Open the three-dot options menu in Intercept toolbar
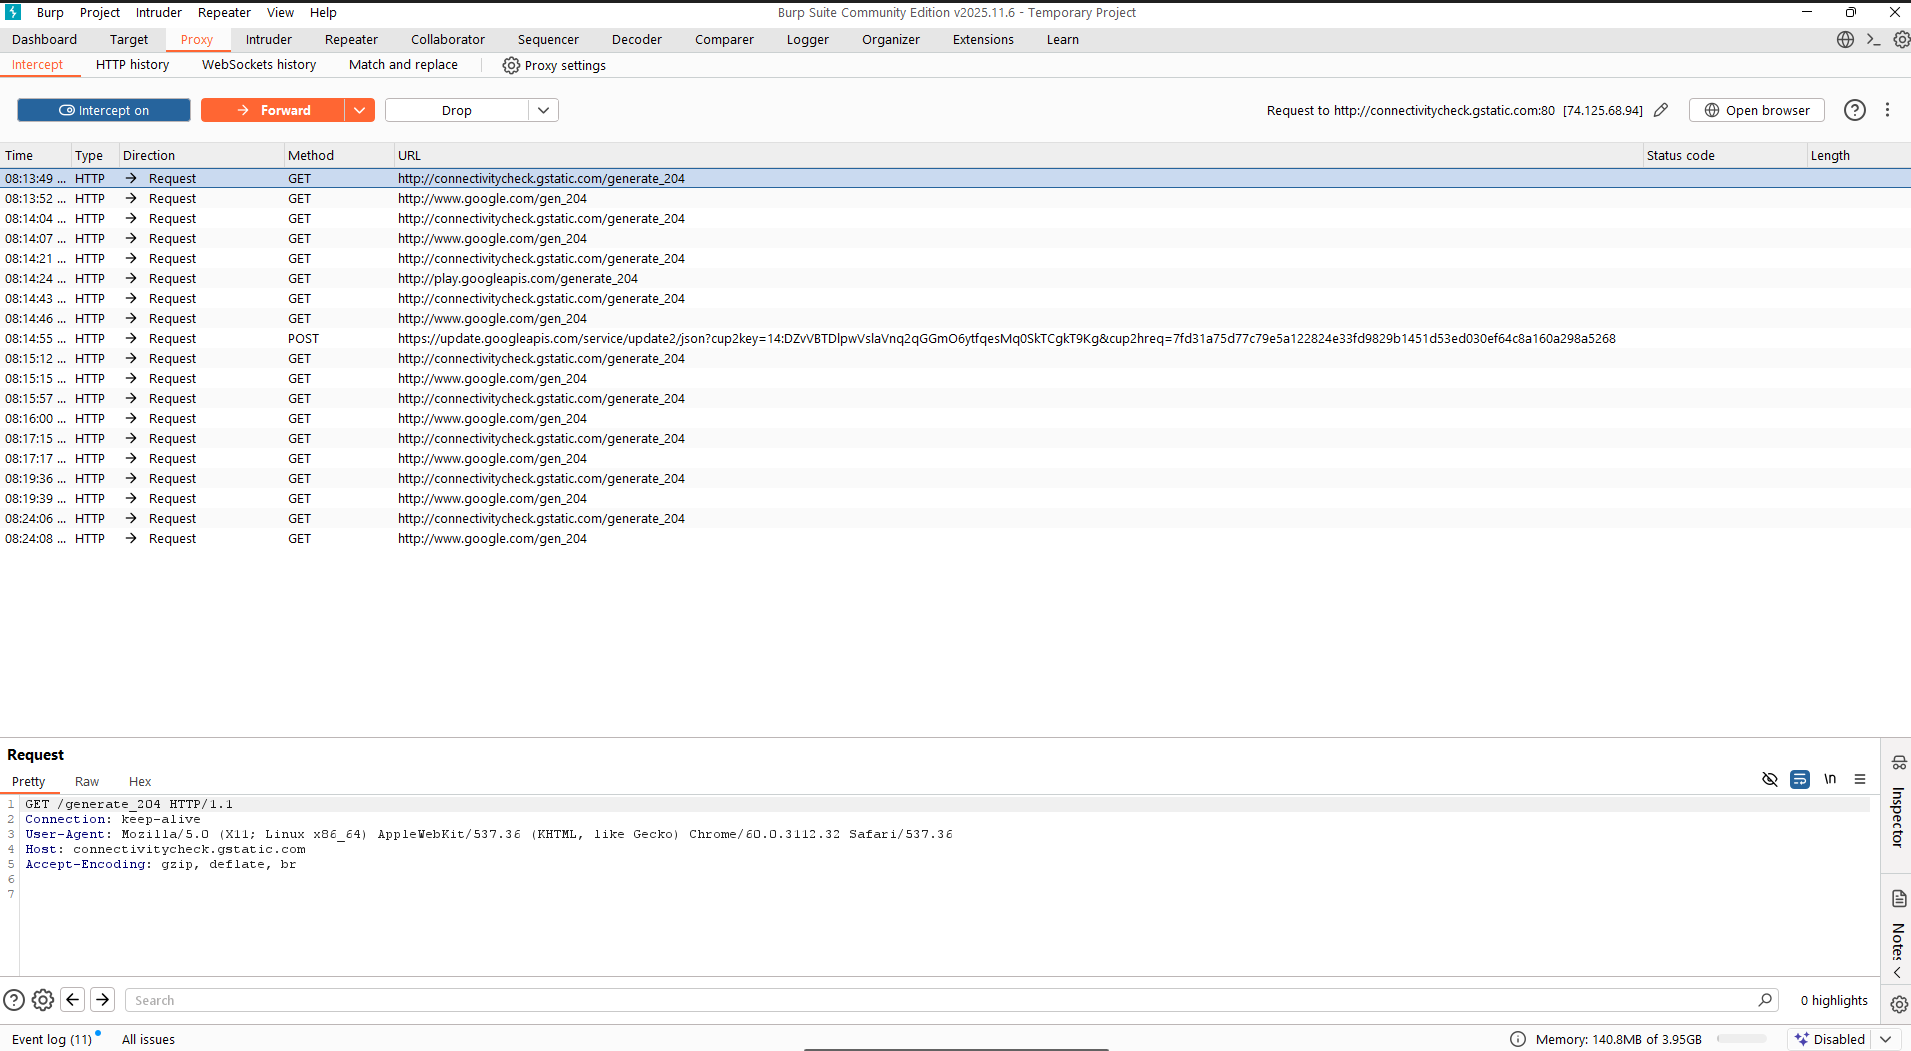The width and height of the screenshot is (1911, 1051). pyautogui.click(x=1887, y=110)
